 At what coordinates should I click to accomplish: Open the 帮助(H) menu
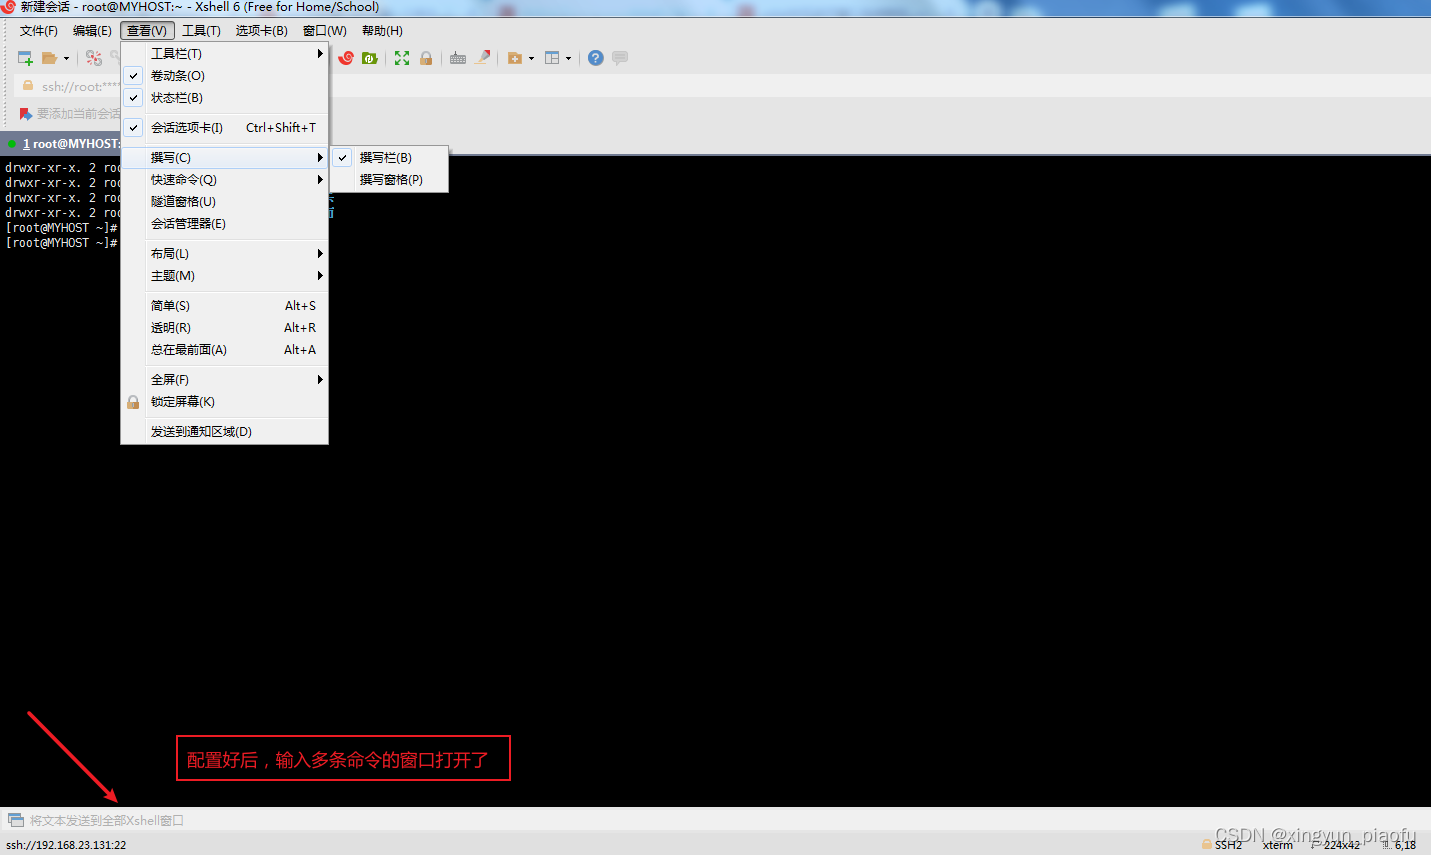[382, 31]
